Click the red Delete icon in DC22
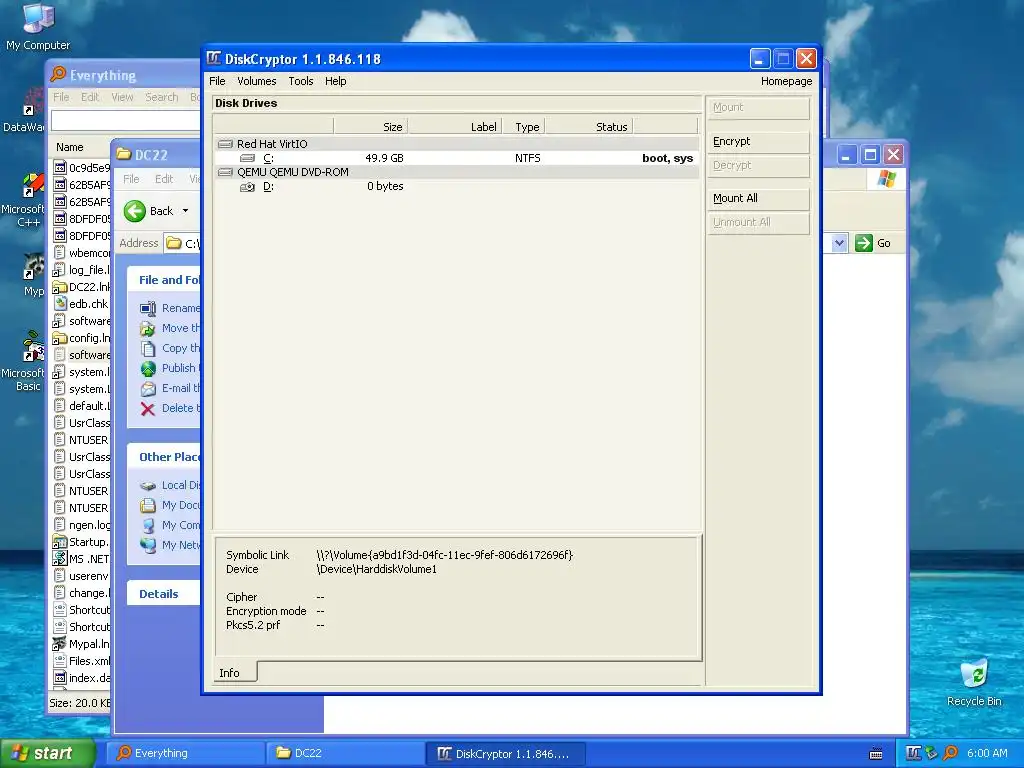 148,409
